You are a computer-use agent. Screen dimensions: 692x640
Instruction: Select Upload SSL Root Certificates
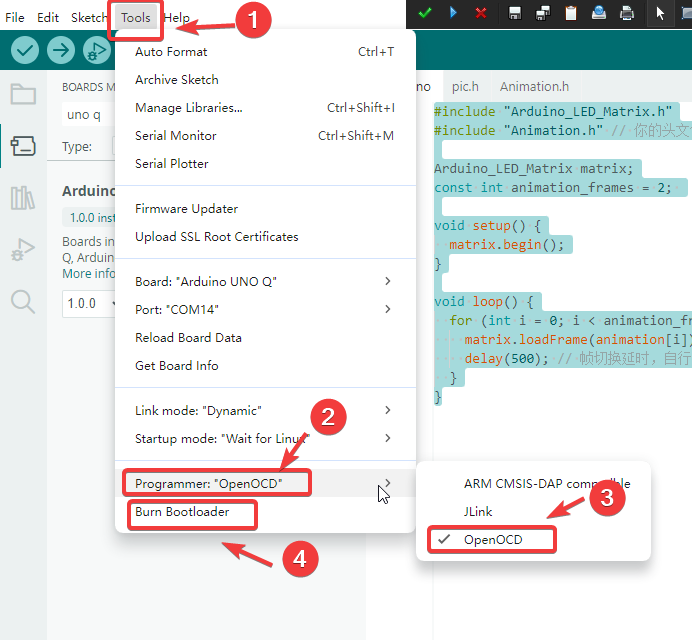tap(265, 237)
